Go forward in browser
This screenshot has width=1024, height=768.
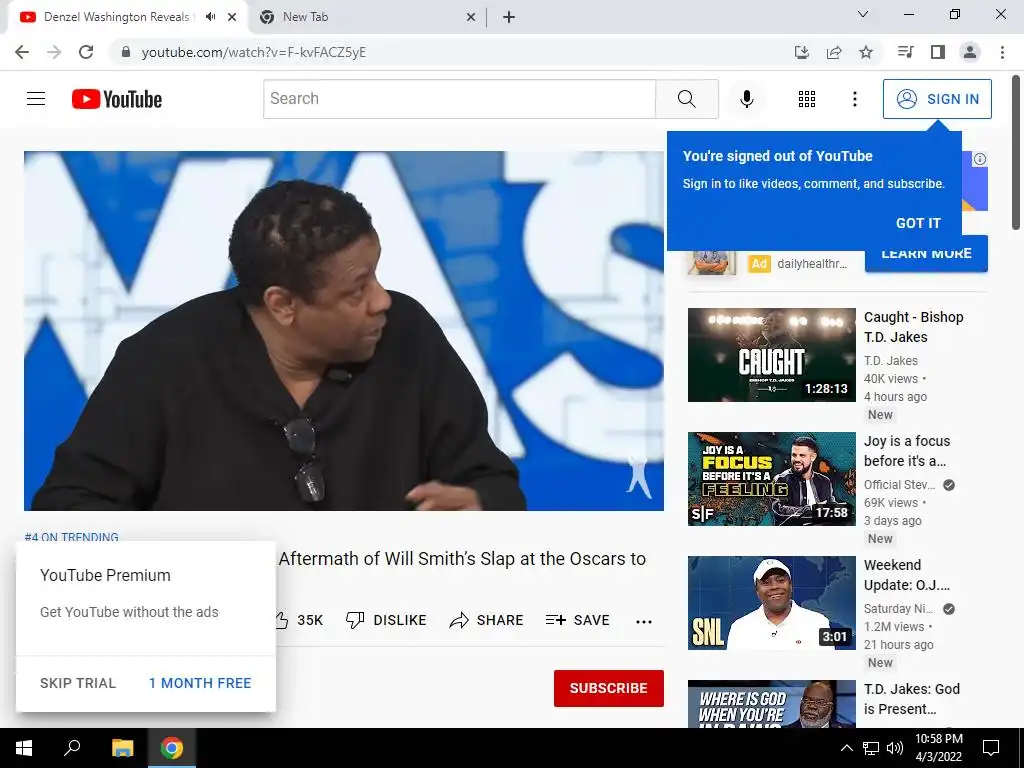click(x=54, y=52)
